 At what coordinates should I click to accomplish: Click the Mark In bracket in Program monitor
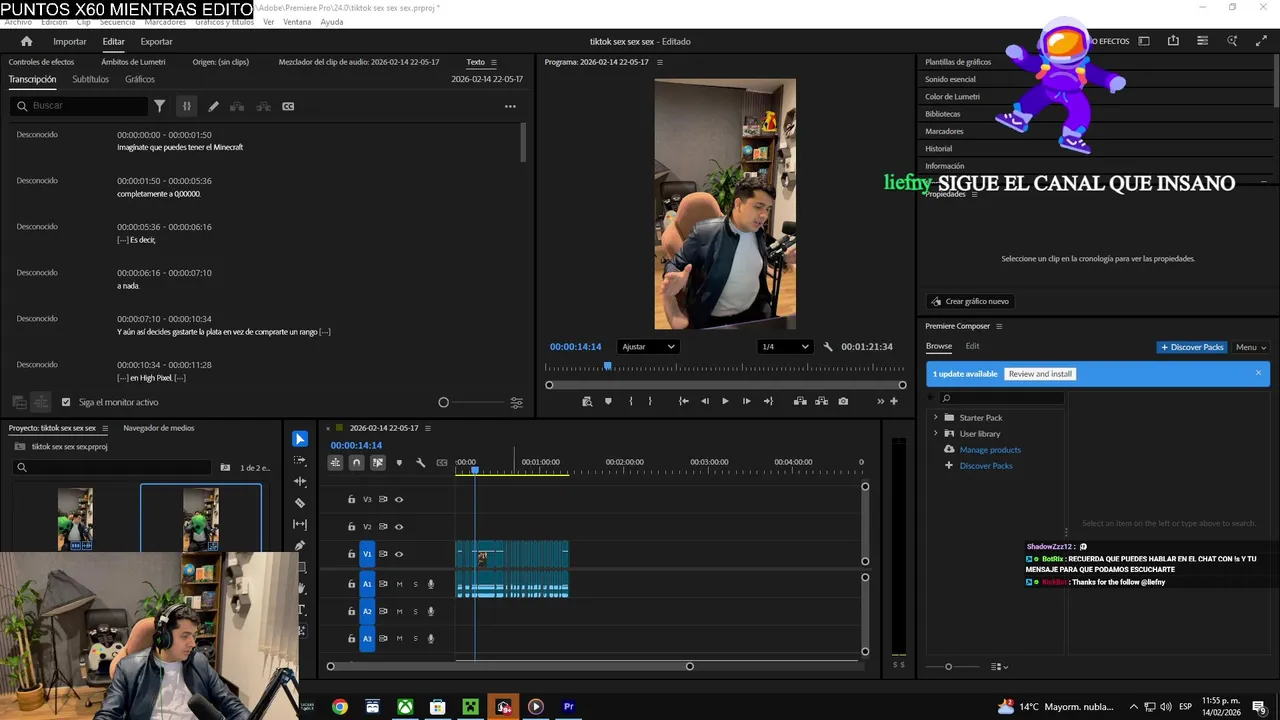pyautogui.click(x=630, y=401)
